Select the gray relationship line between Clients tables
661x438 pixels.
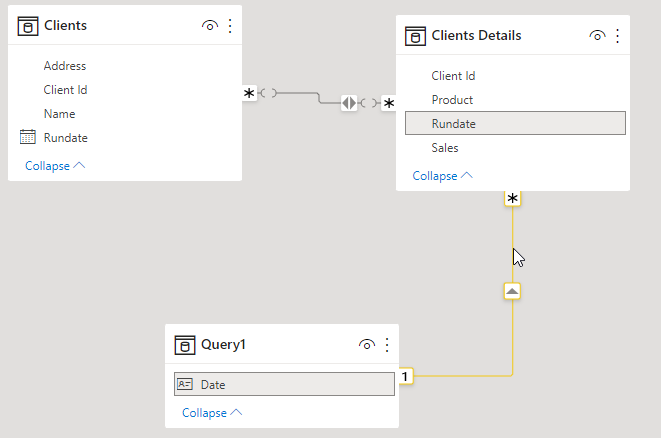[x=297, y=93]
